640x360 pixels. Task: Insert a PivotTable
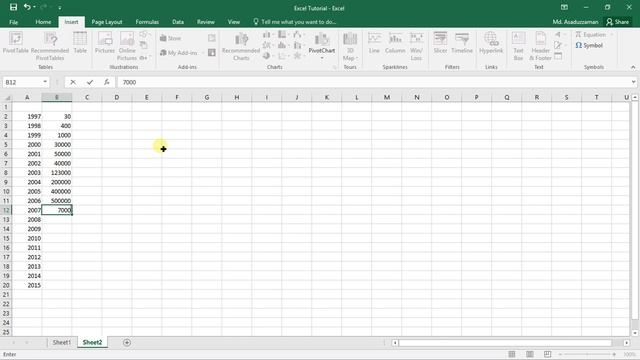(16, 43)
